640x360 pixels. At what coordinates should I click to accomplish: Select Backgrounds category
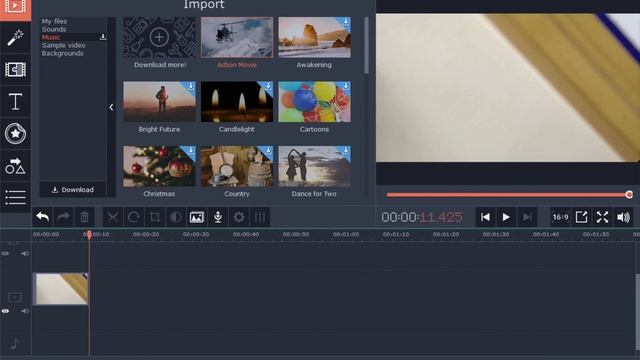[x=62, y=53]
